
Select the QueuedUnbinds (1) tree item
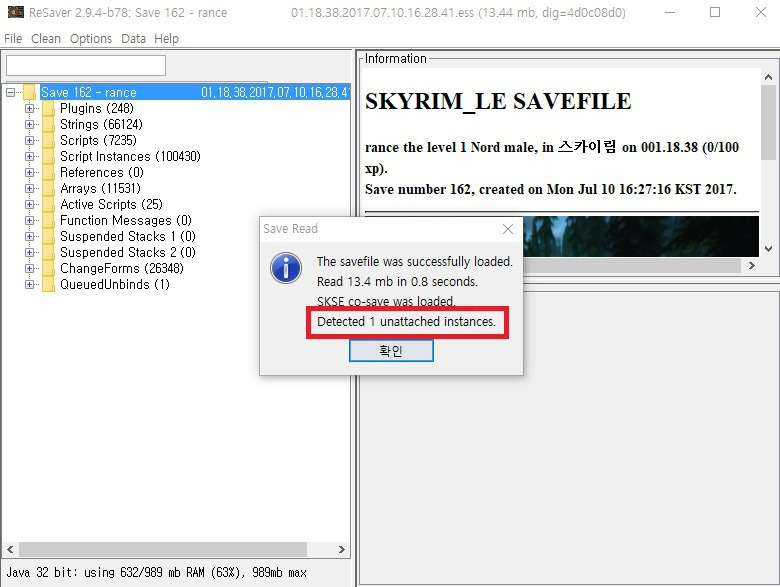(114, 285)
